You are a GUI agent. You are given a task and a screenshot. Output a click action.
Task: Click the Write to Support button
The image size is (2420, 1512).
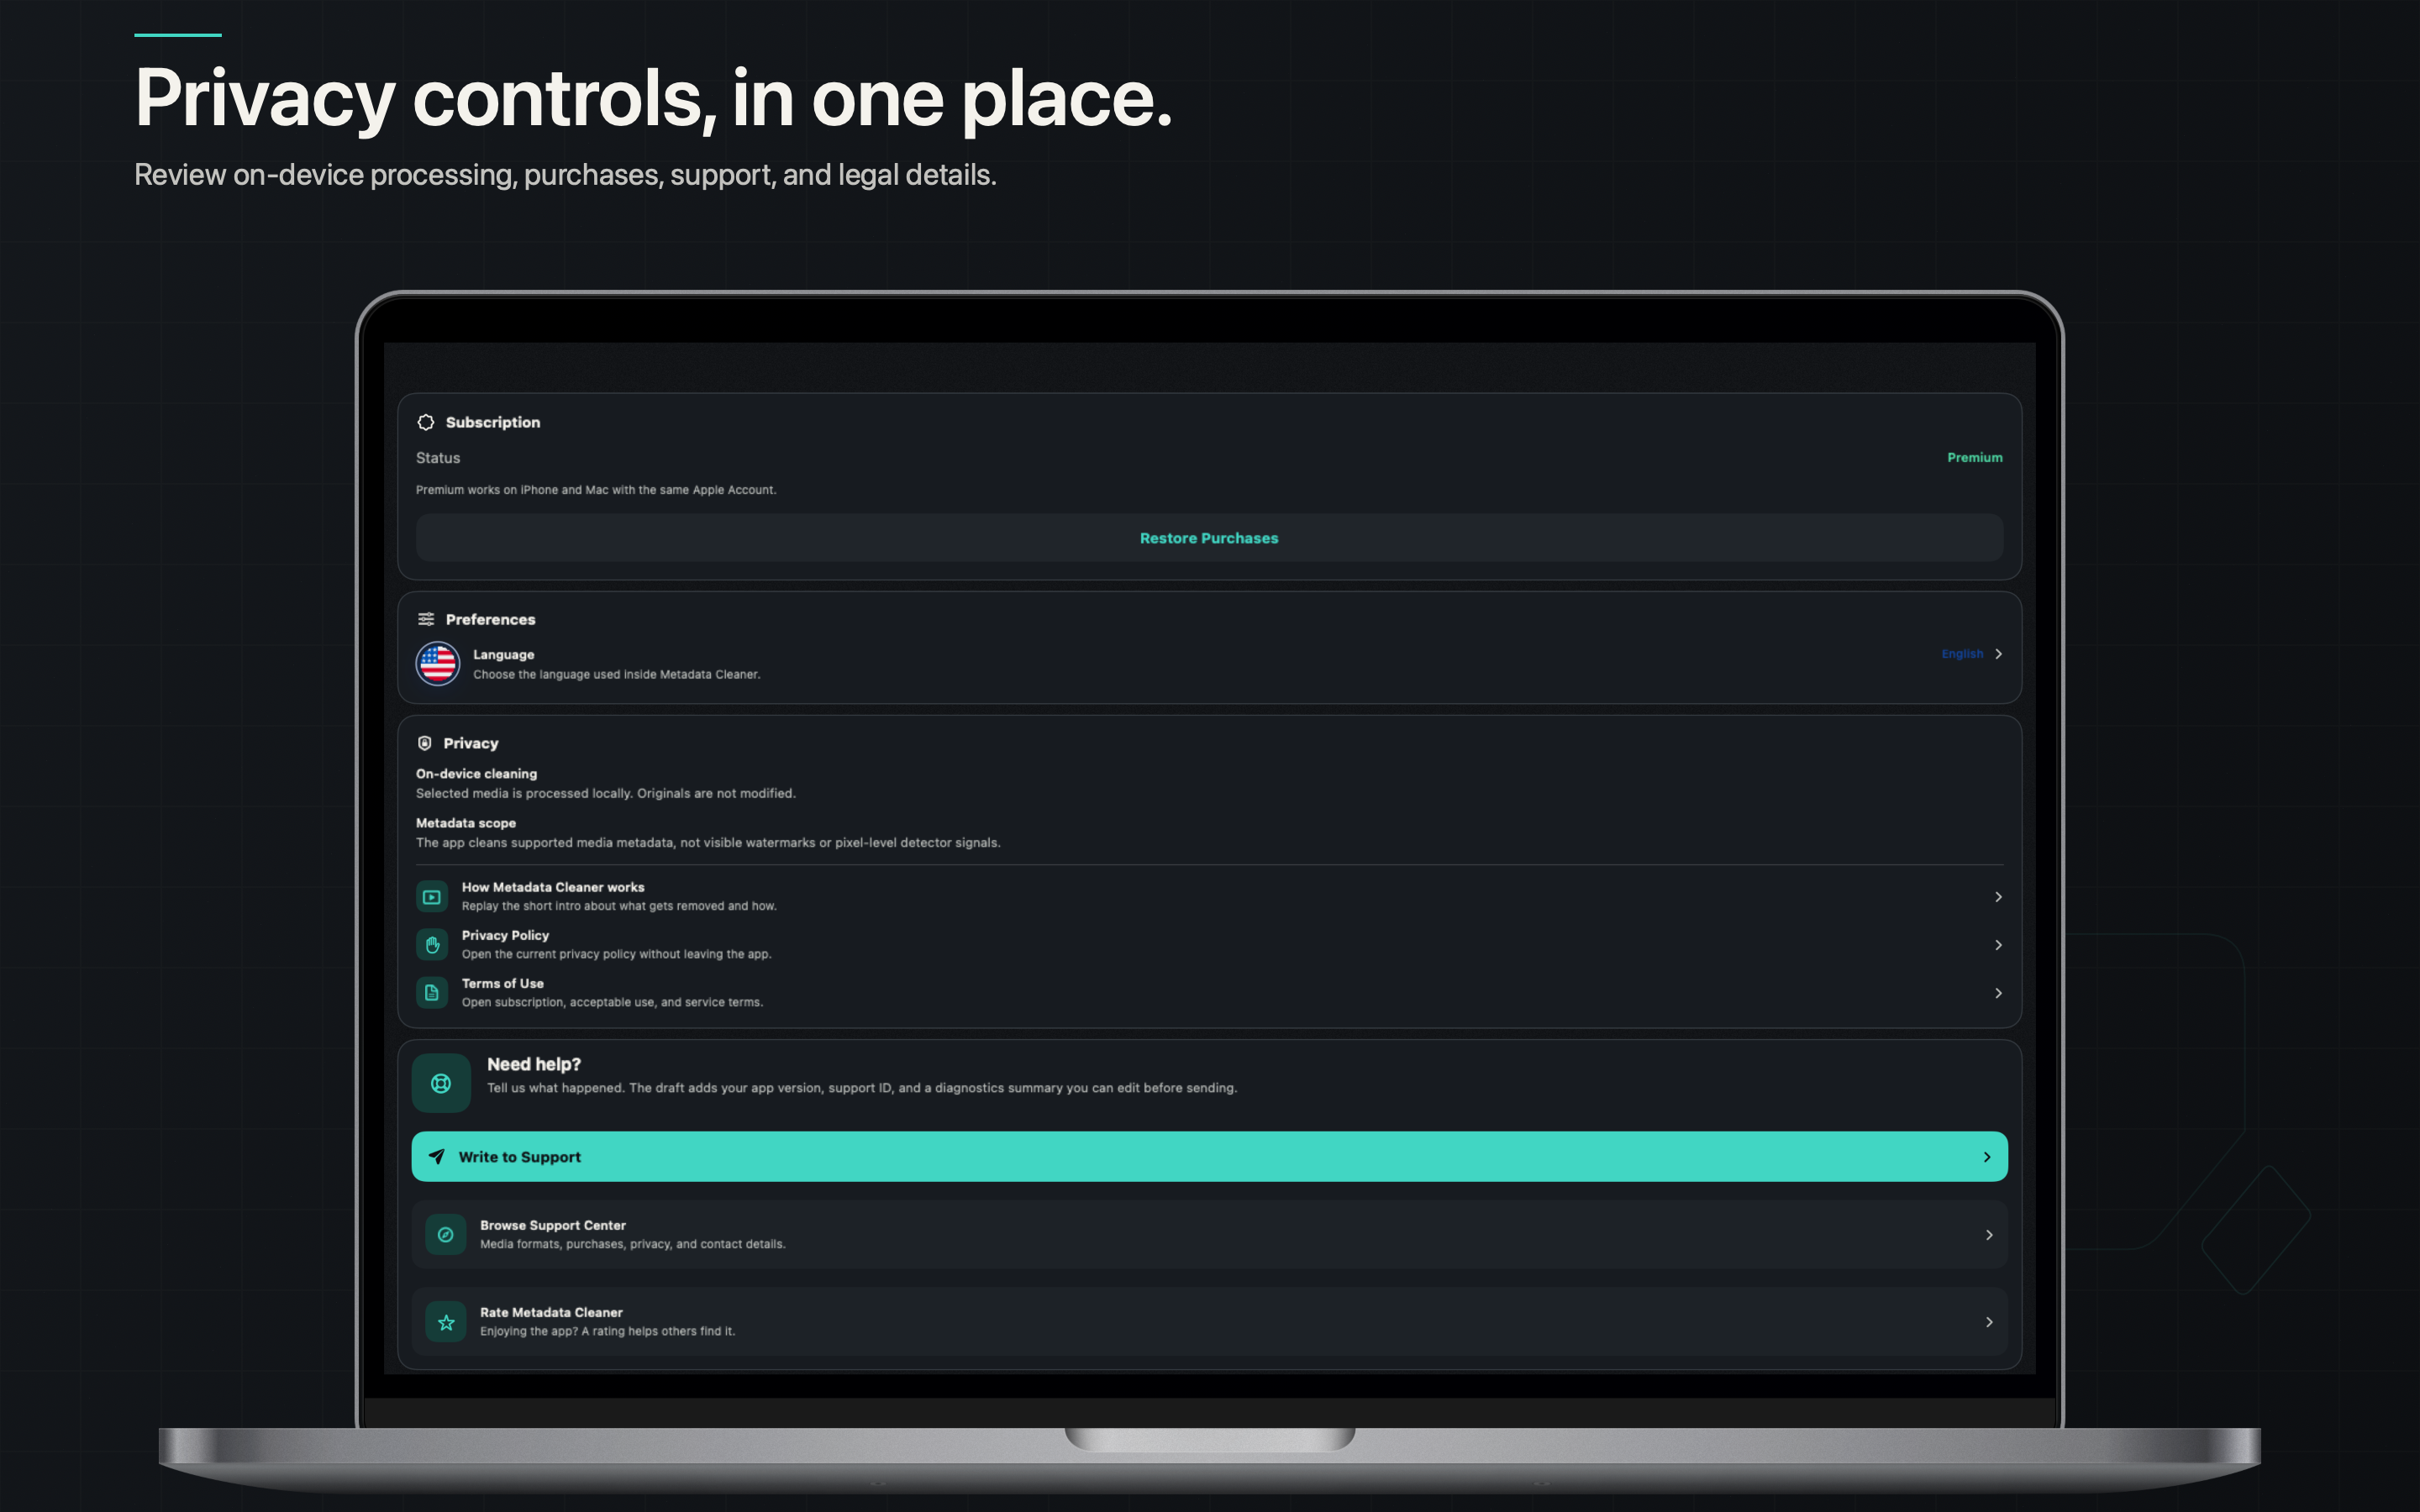coord(1210,1157)
